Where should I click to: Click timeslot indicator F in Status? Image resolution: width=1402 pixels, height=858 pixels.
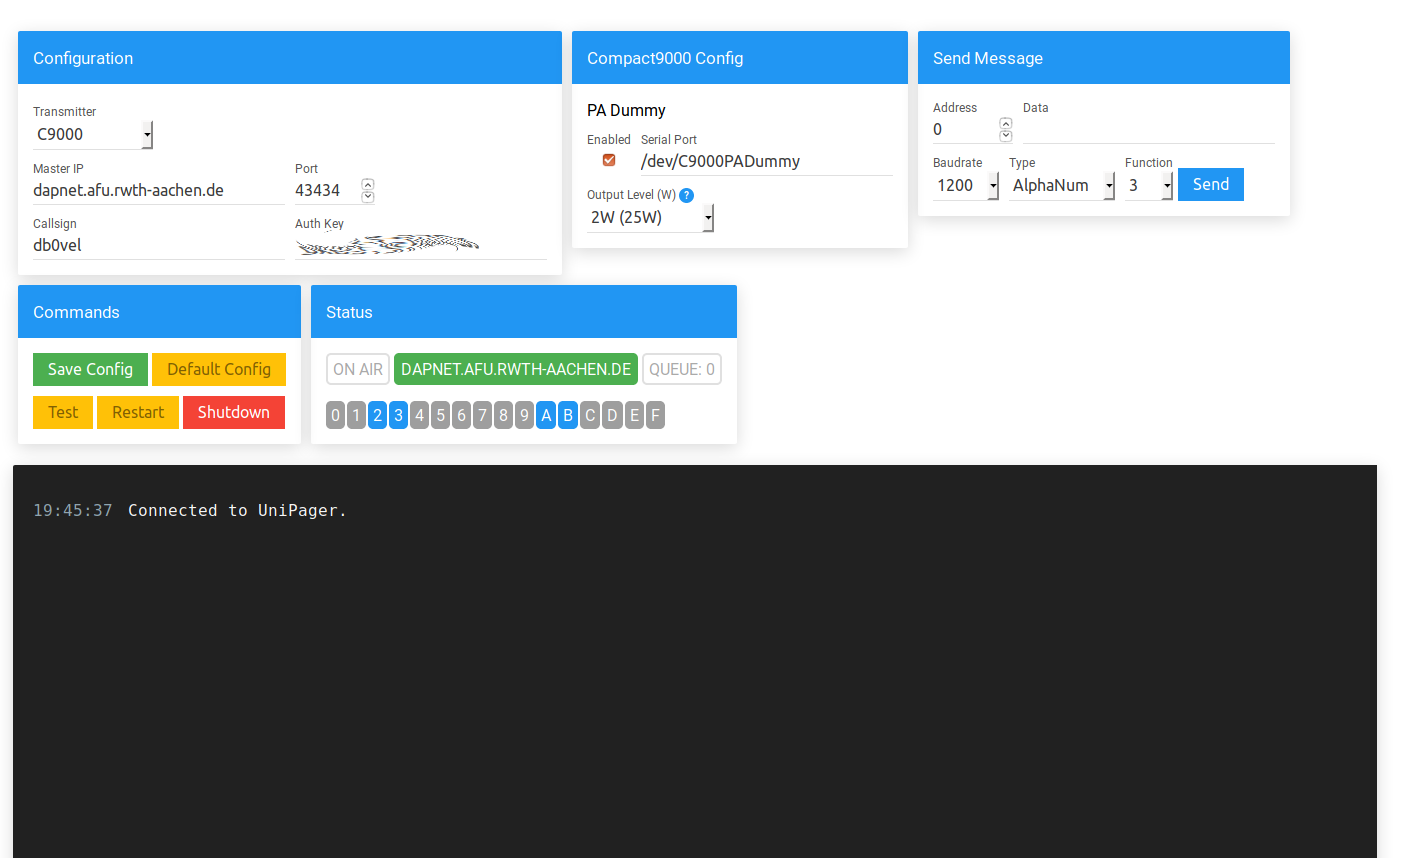click(655, 415)
